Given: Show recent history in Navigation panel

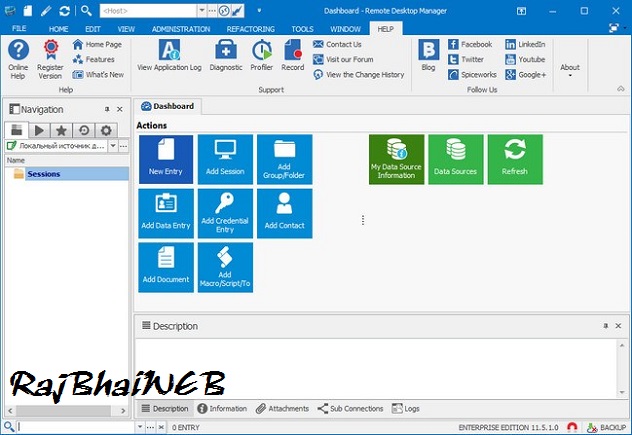Looking at the screenshot, I should tap(84, 130).
